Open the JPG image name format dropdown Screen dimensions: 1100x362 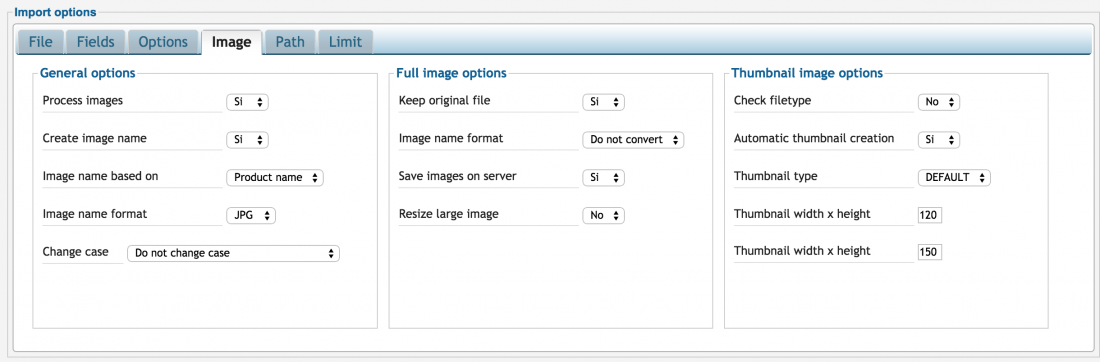point(250,216)
